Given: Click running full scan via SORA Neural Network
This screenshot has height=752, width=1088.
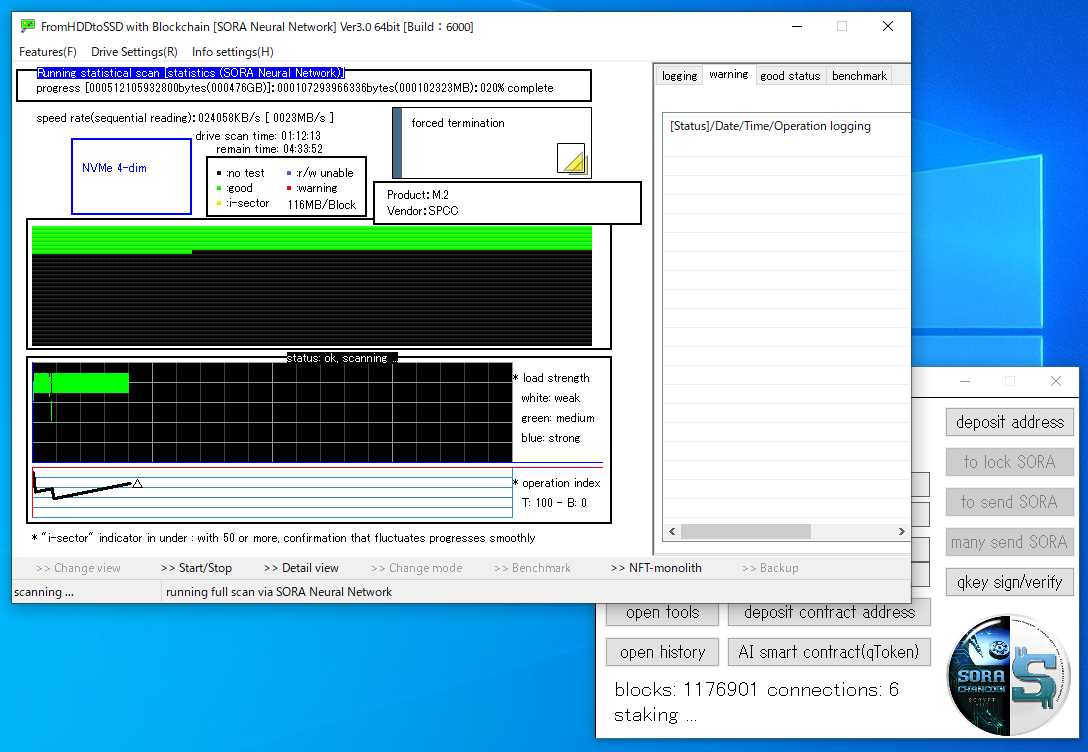Looking at the screenshot, I should [x=279, y=592].
